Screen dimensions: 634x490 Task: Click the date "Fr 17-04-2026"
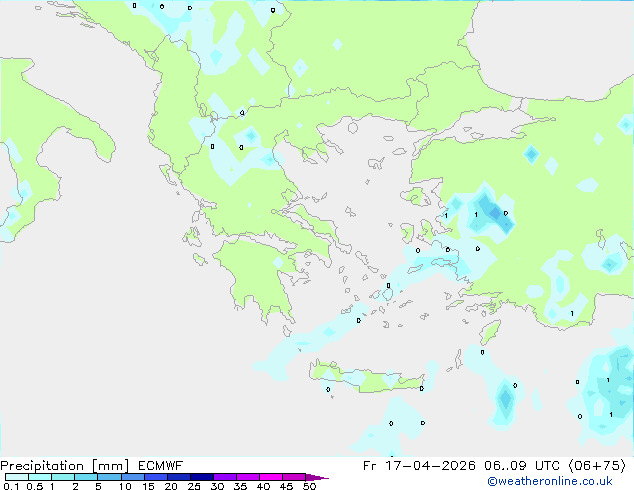point(419,466)
